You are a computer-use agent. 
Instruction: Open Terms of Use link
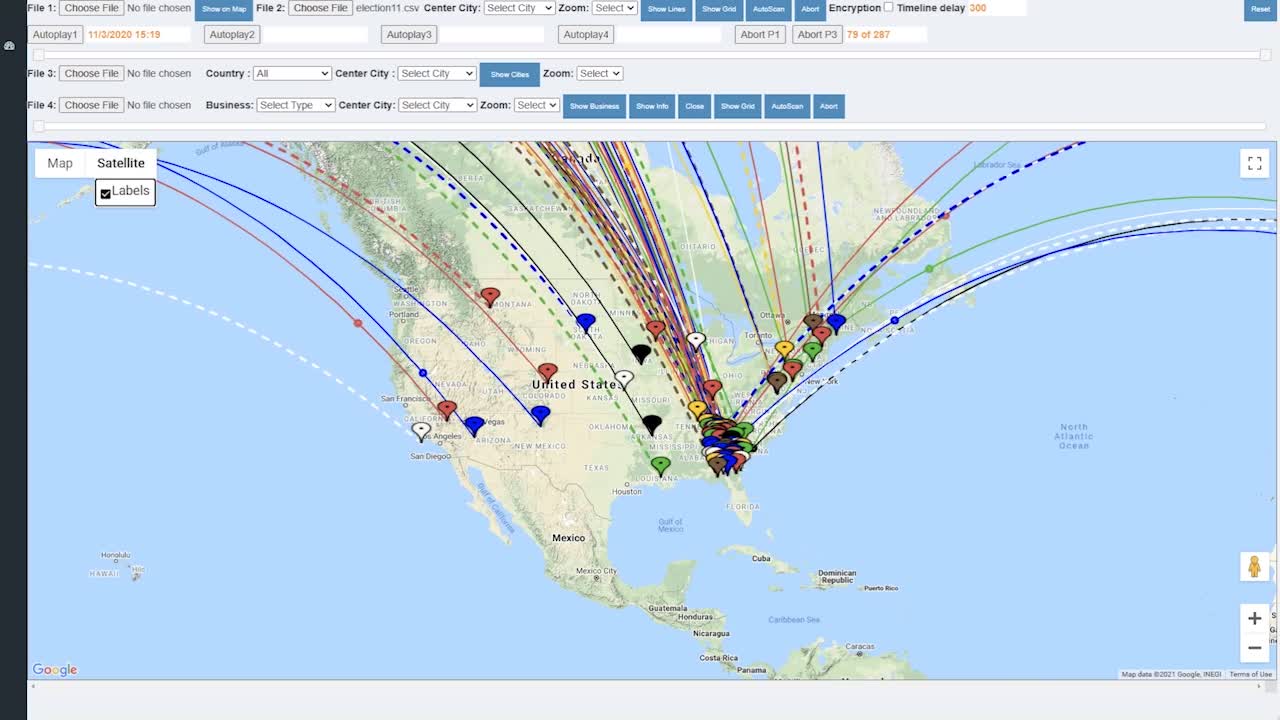click(x=1251, y=674)
